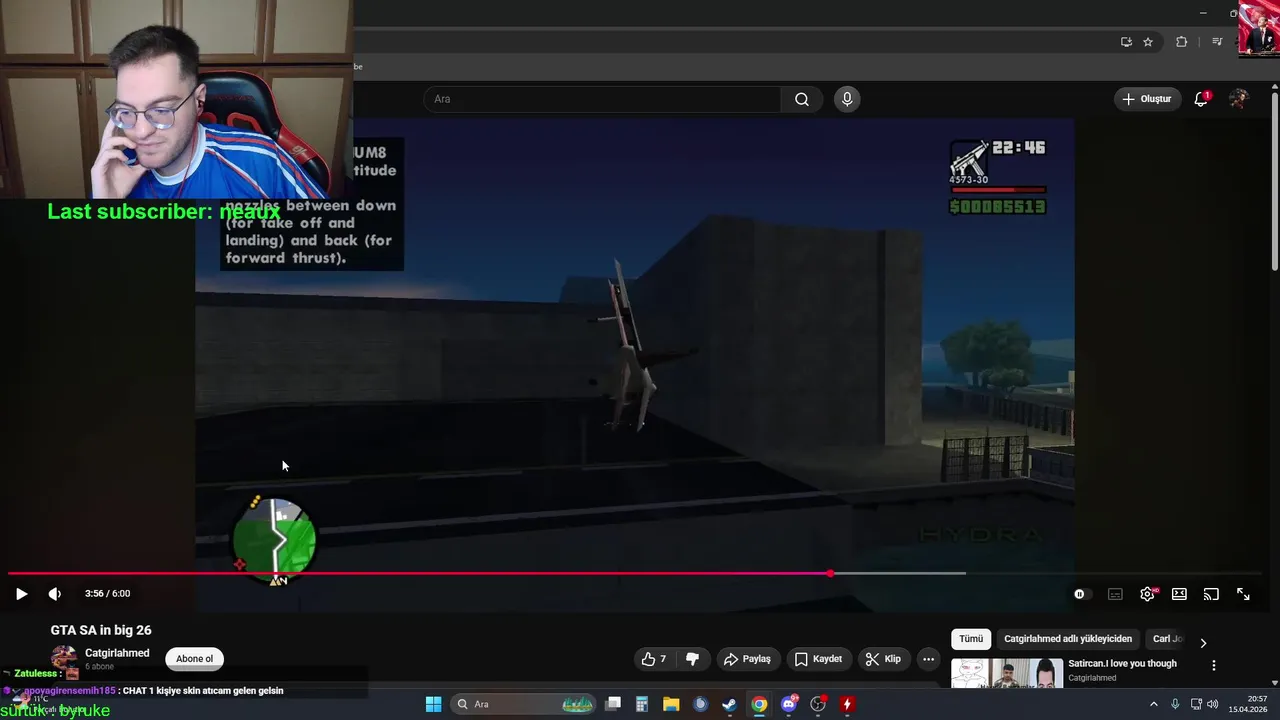Click the Catgirlahmed channel avatar
The width and height of the screenshot is (1280, 720).
64,659
